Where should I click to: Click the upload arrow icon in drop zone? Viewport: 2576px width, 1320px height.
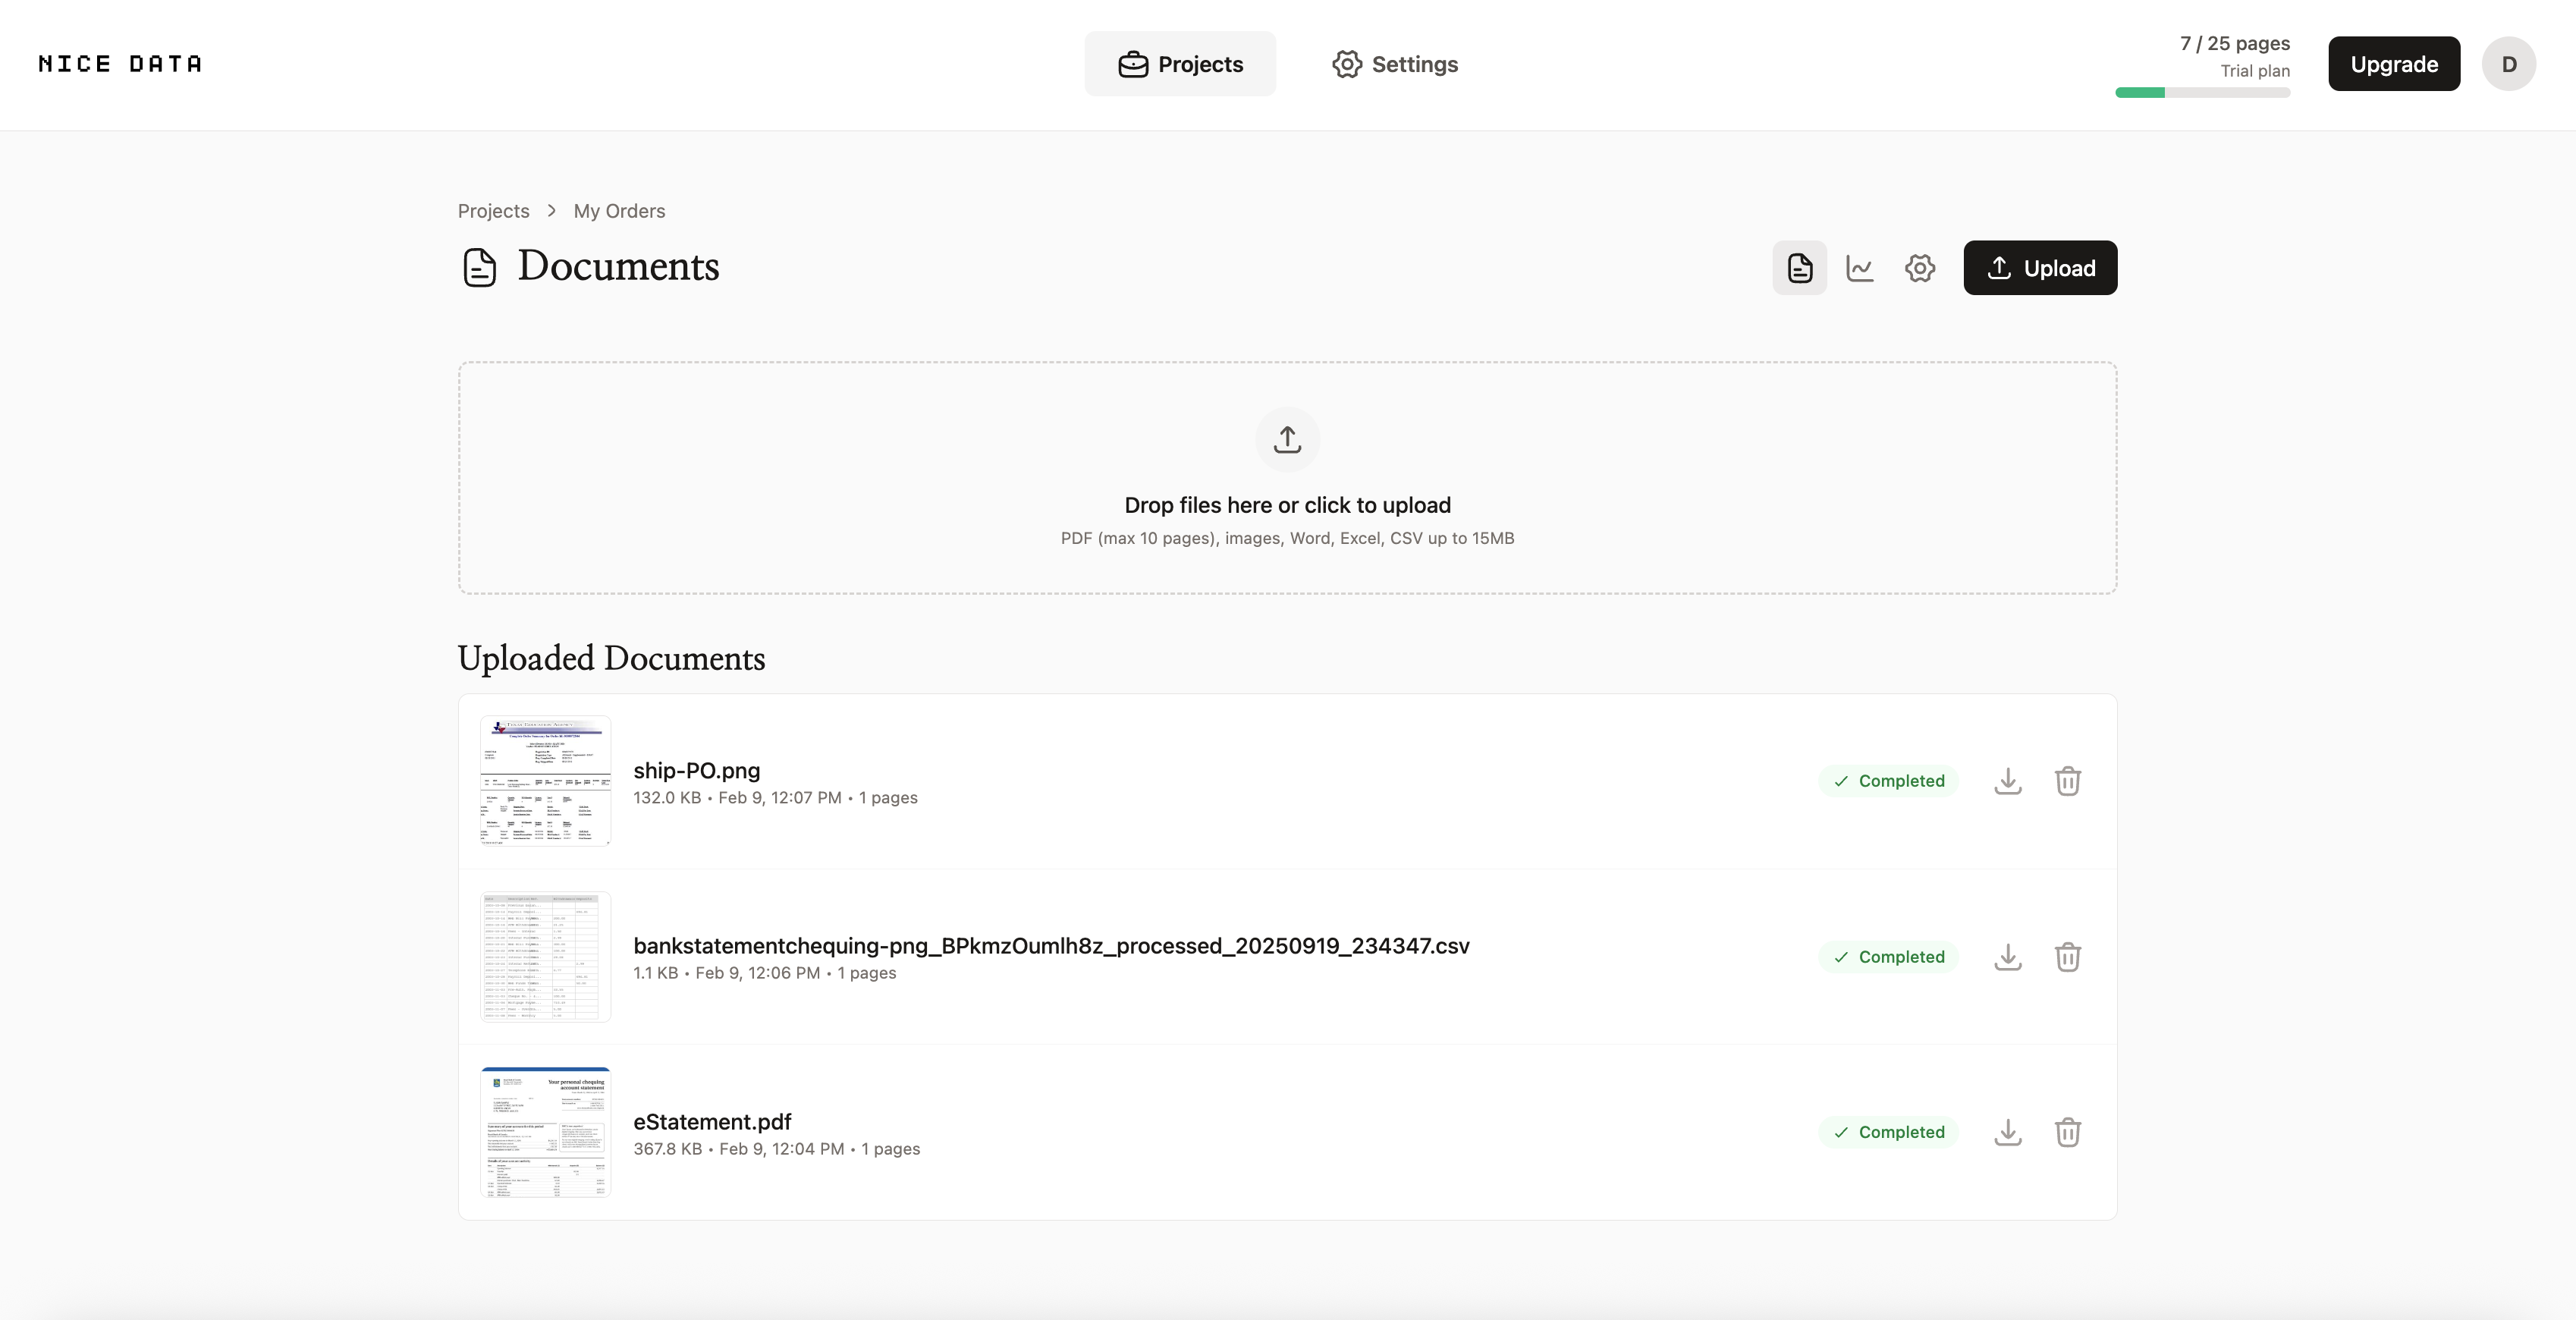(x=1287, y=440)
